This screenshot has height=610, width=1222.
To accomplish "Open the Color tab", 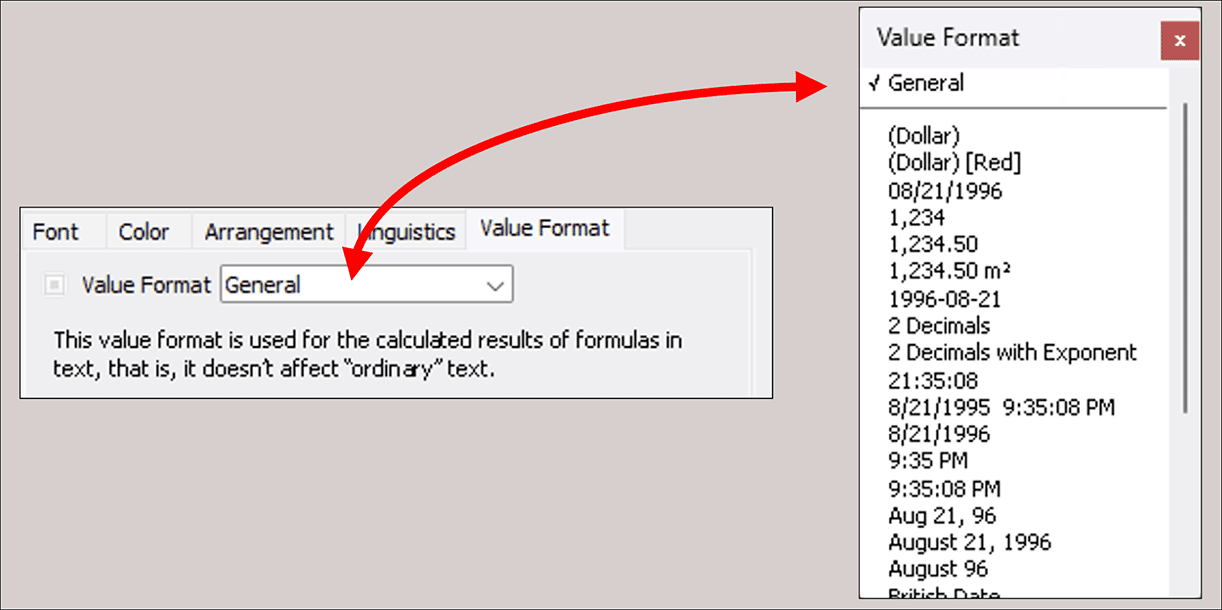I will [143, 231].
